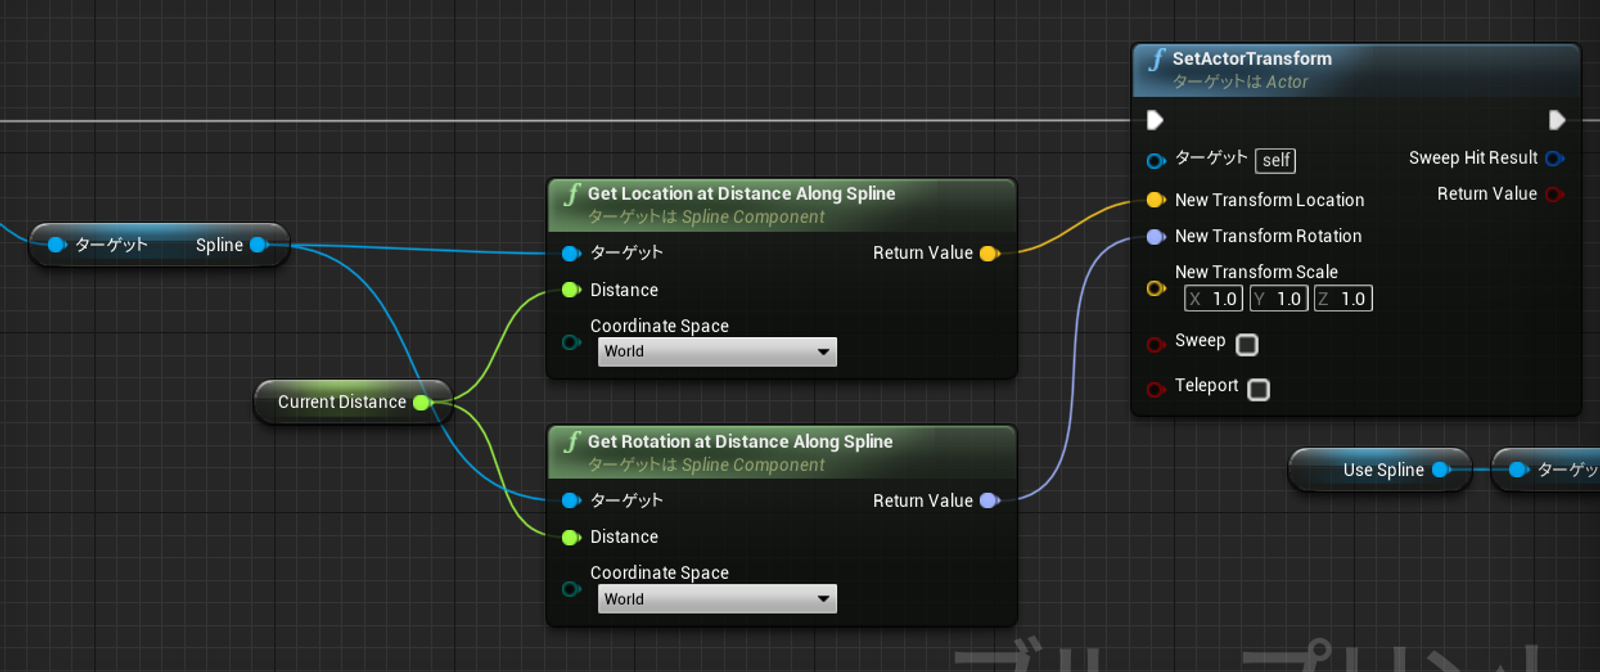
Task: Click the Spline label on getter node
Action: pos(219,245)
